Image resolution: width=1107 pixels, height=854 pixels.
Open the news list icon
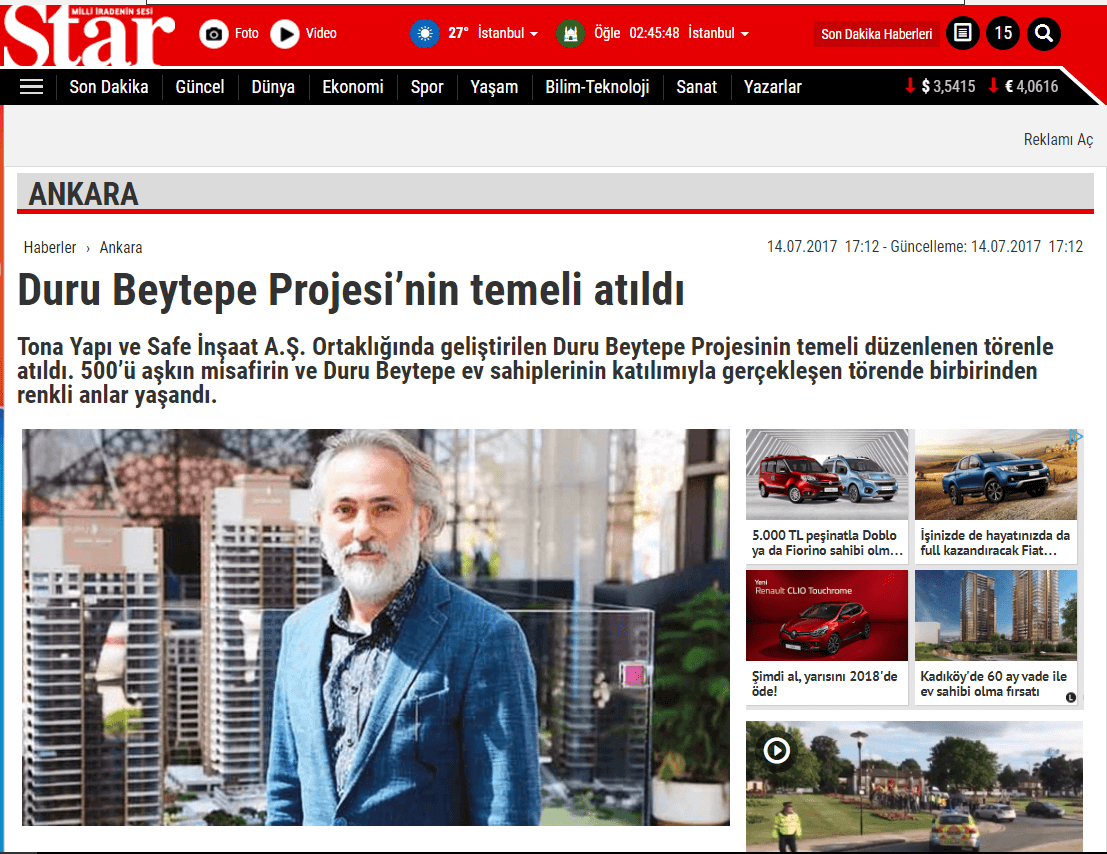962,34
